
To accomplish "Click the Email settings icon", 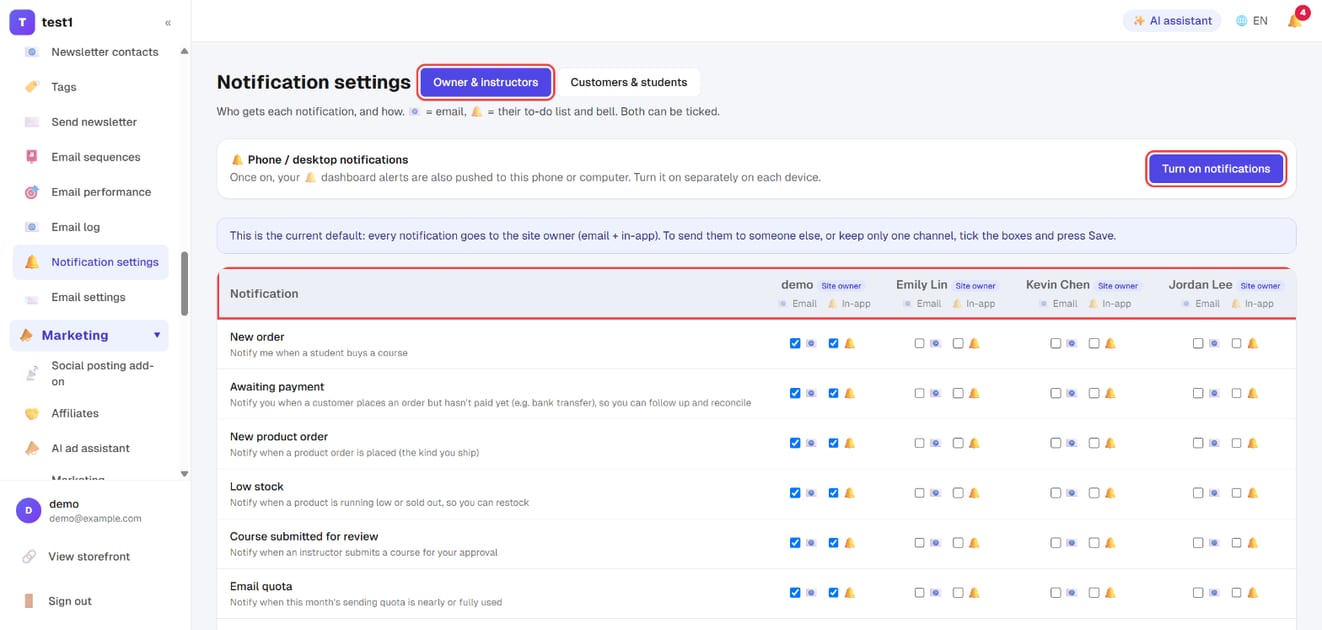I will point(32,297).
